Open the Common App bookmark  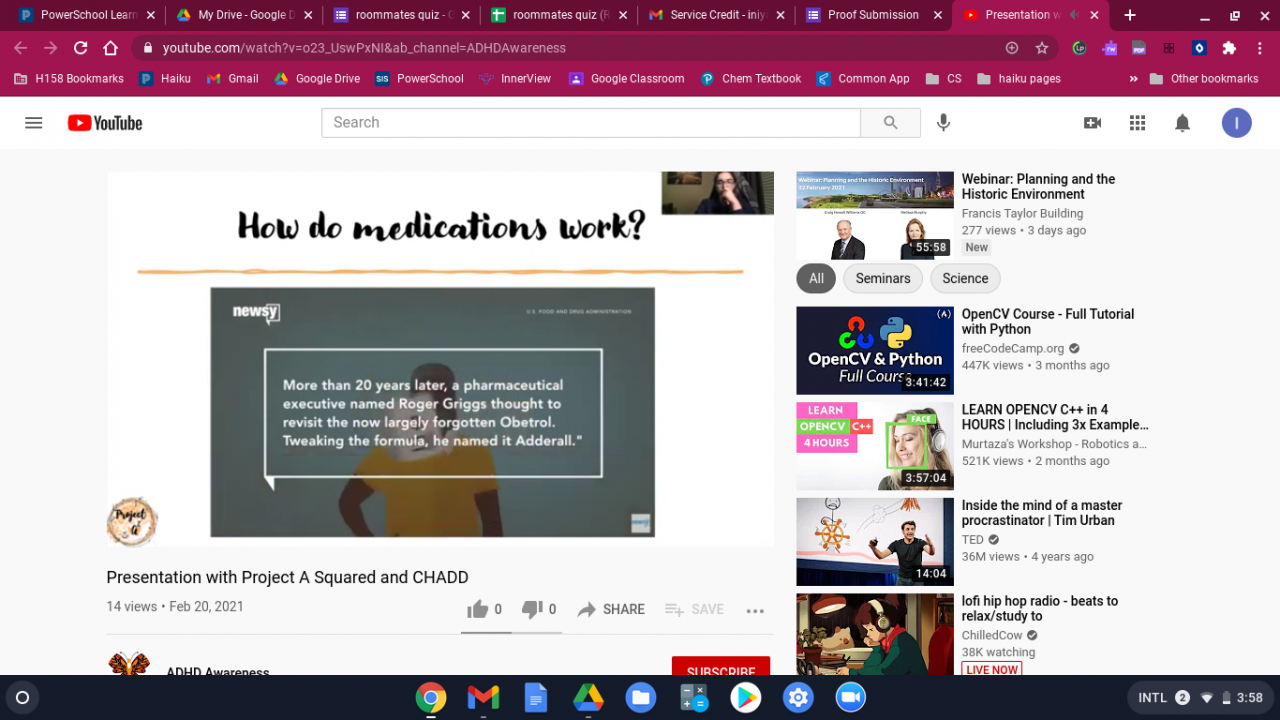864,79
